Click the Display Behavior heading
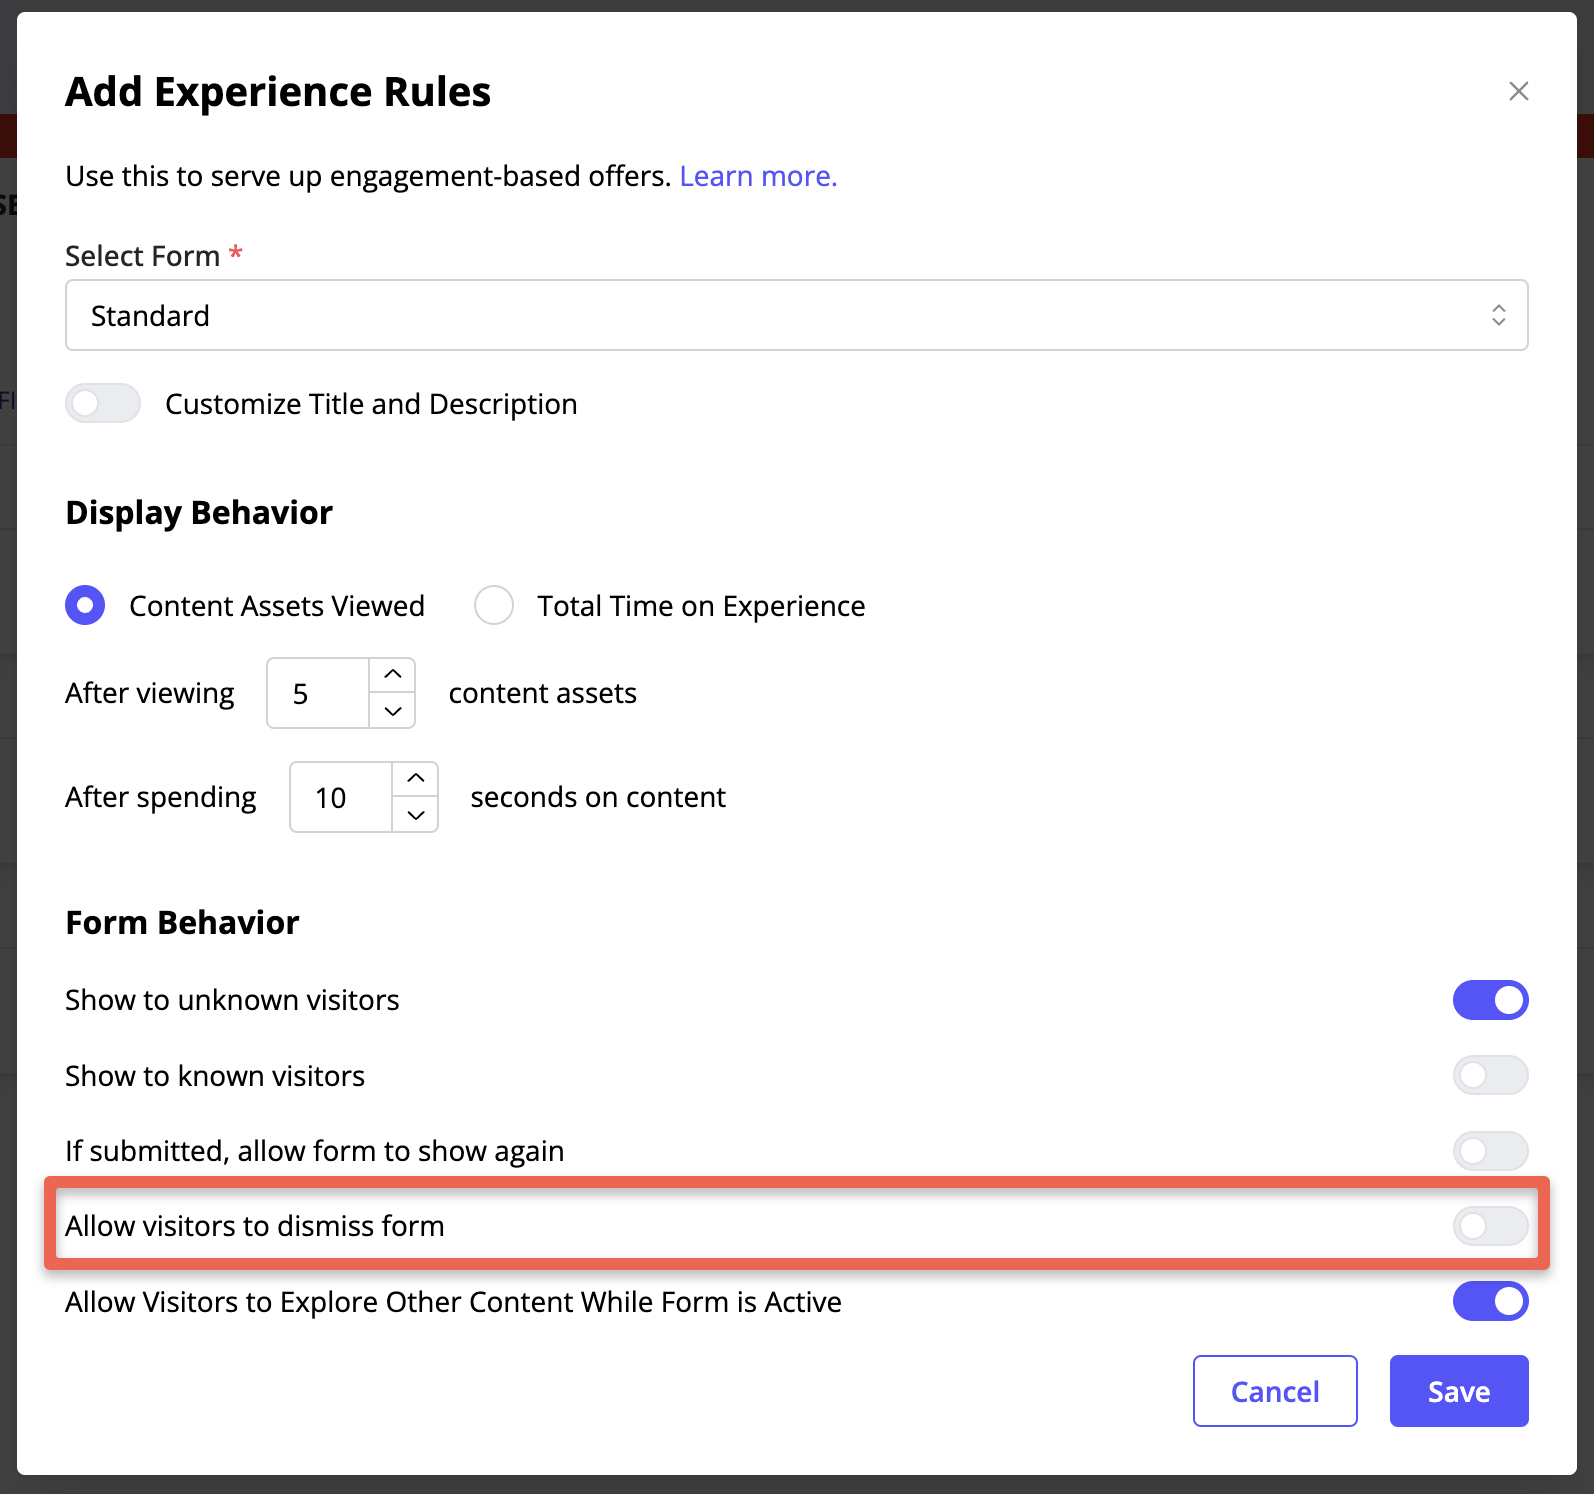Viewport: 1594px width, 1494px height. [x=199, y=512]
